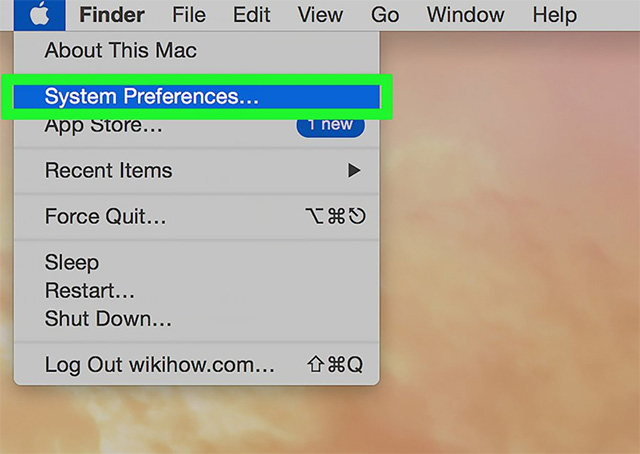The height and width of the screenshot is (454, 640).
Task: Open the File menu
Action: (x=189, y=15)
